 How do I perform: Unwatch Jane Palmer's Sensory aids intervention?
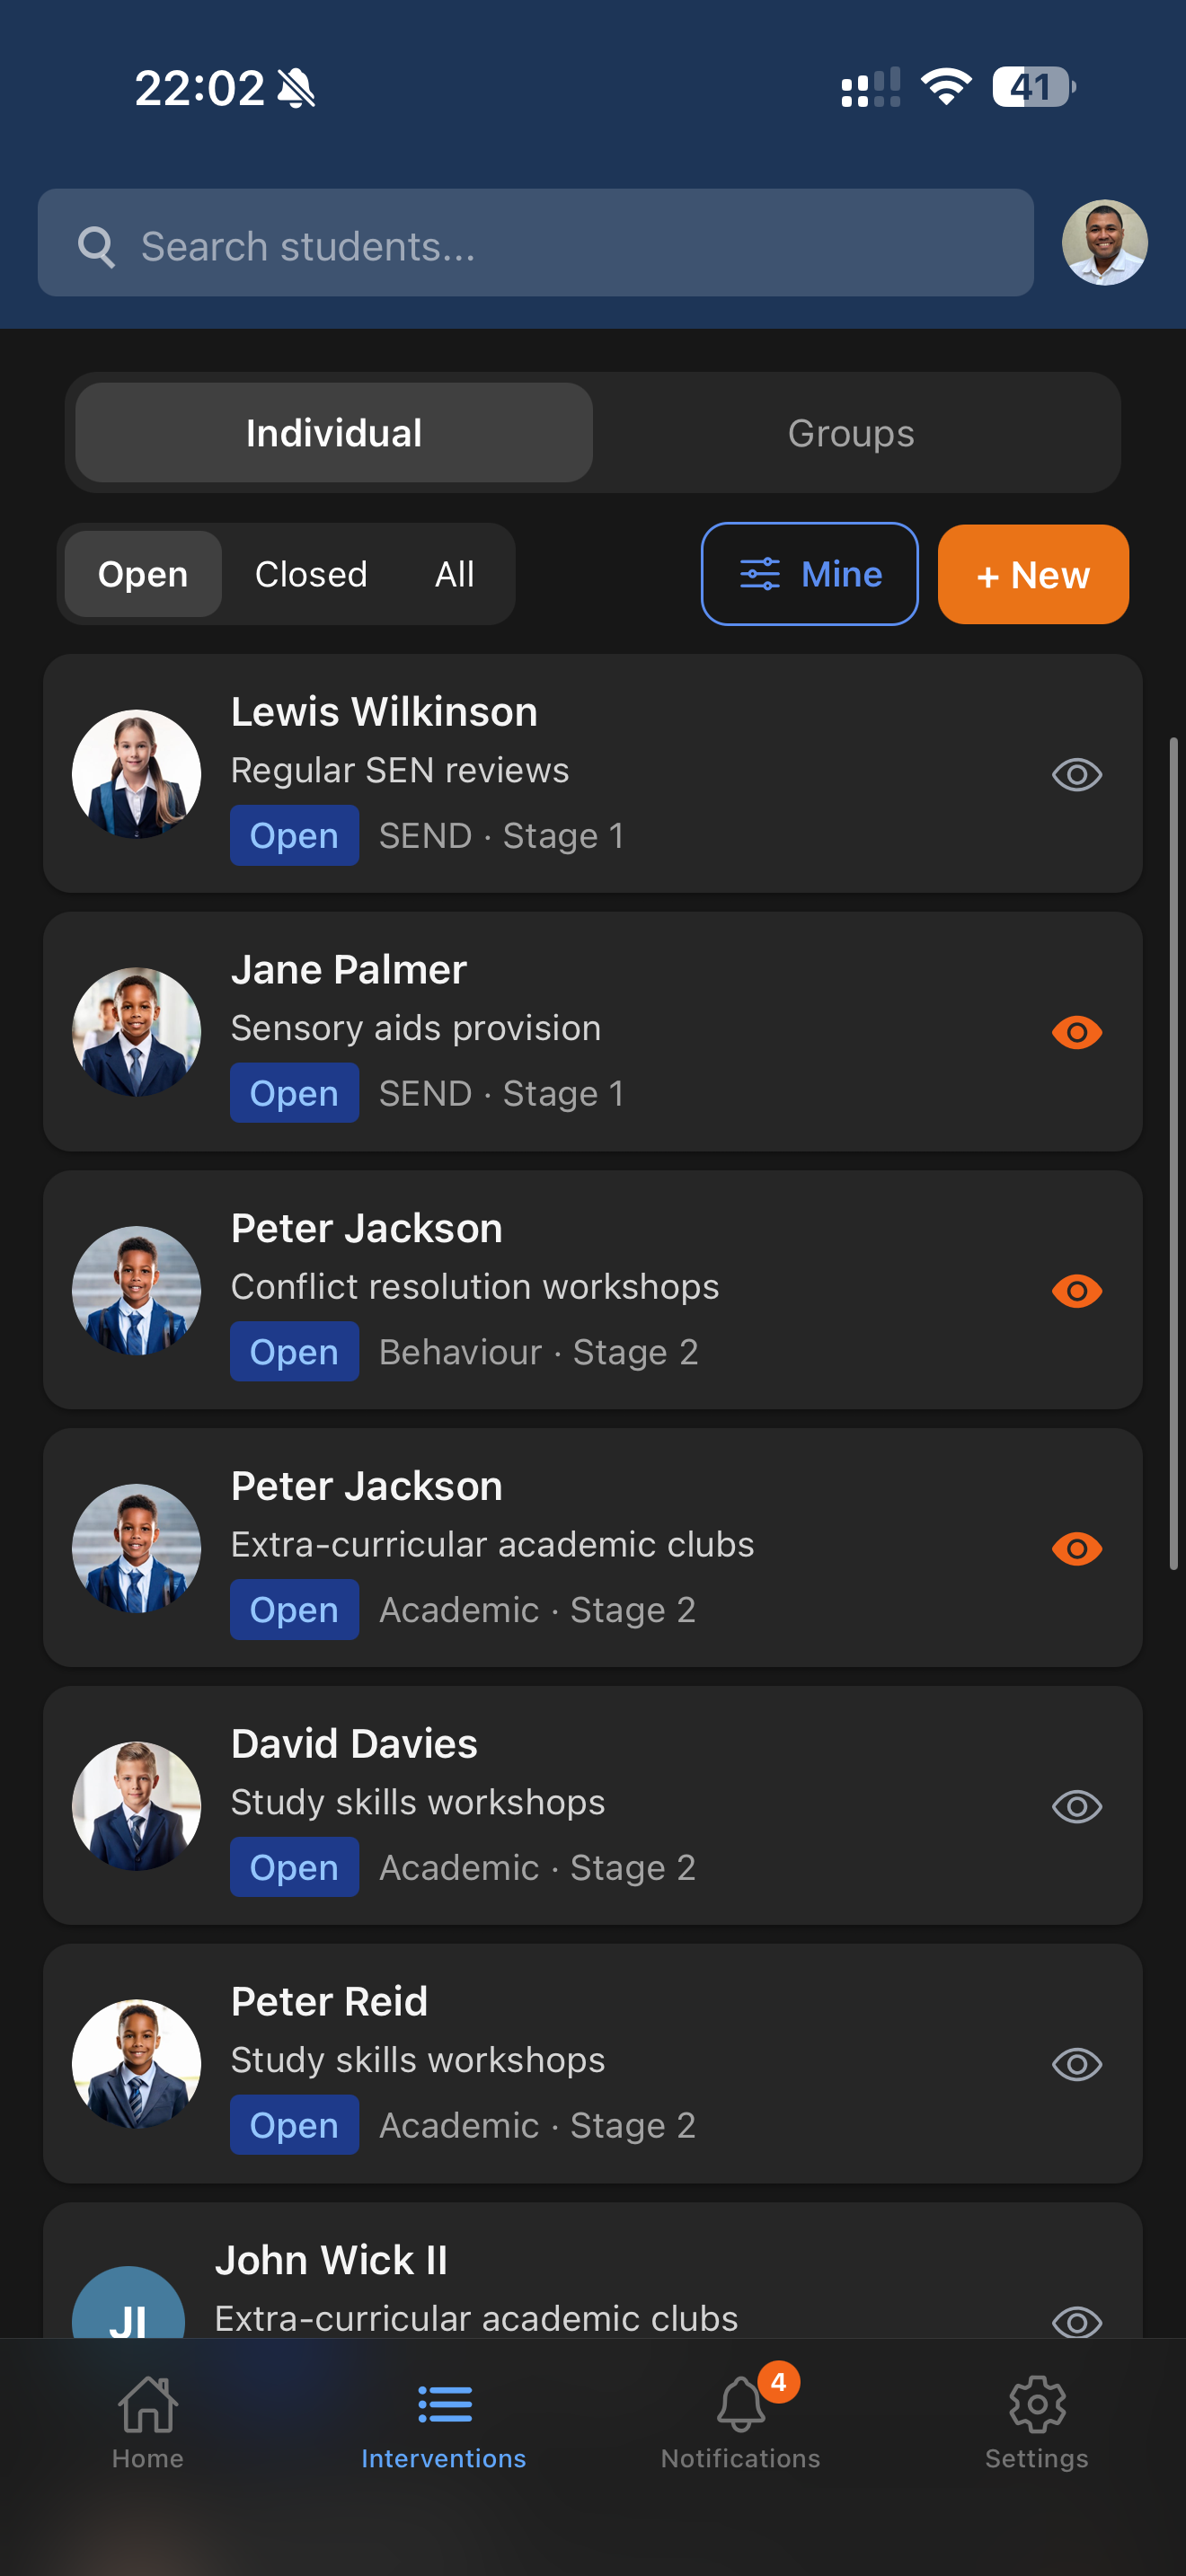[1076, 1032]
